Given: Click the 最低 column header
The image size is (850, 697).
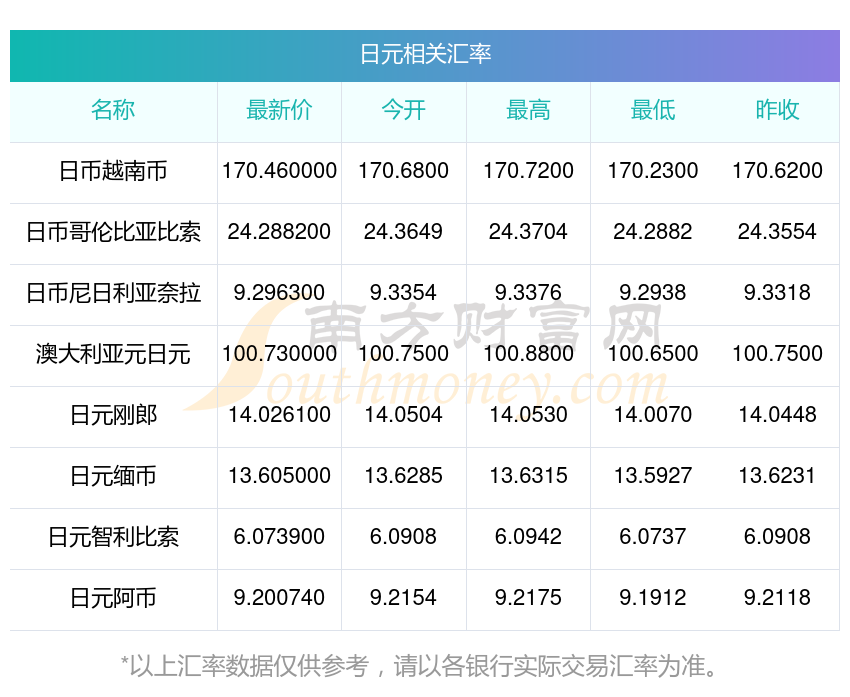Looking at the screenshot, I should click(x=652, y=111).
